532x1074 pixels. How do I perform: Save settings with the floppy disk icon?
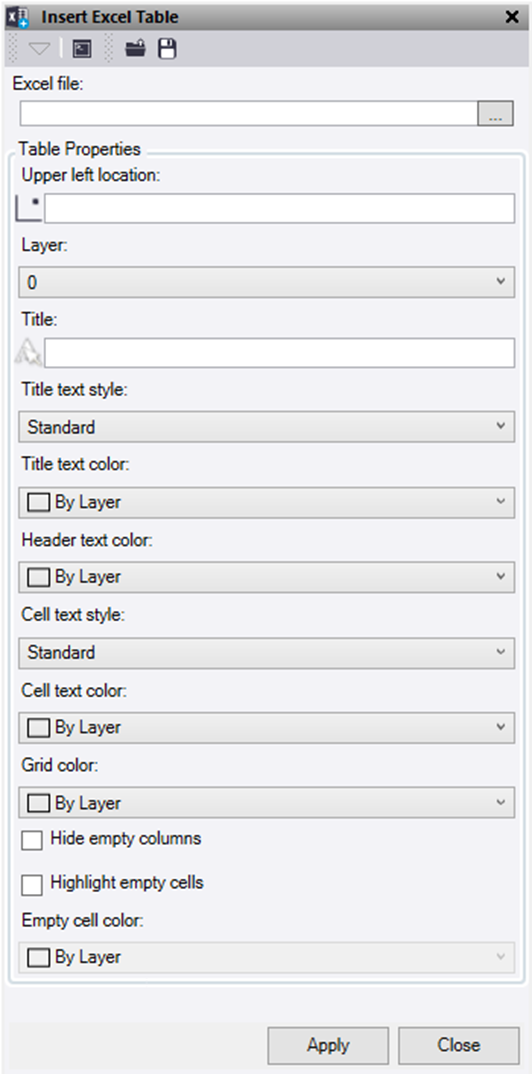(167, 49)
